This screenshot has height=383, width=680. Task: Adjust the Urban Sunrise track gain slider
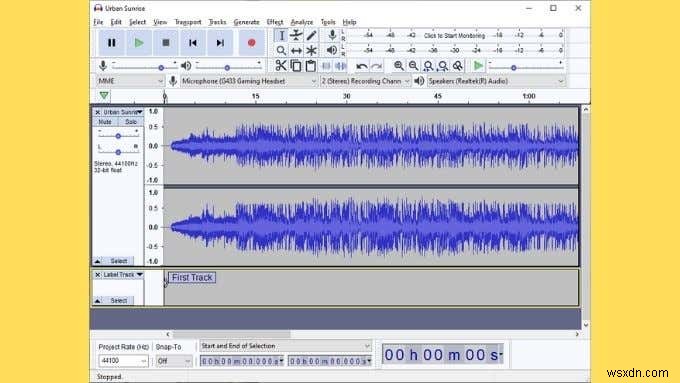(x=118, y=134)
